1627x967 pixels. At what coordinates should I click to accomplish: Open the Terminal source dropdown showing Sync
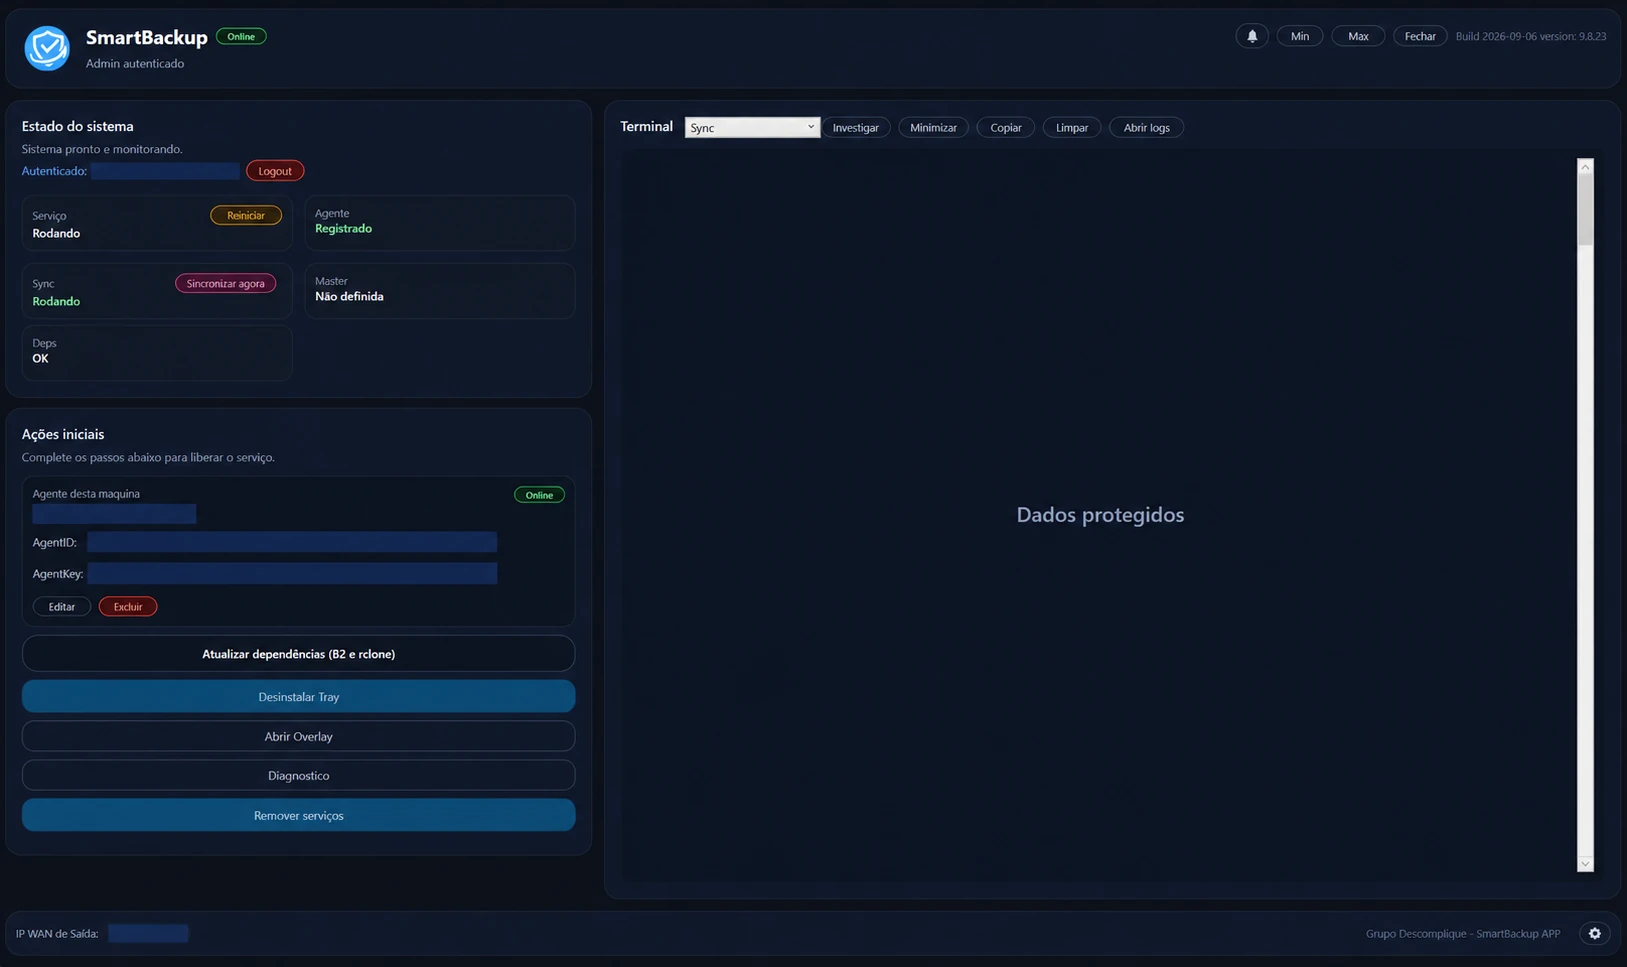pyautogui.click(x=752, y=128)
